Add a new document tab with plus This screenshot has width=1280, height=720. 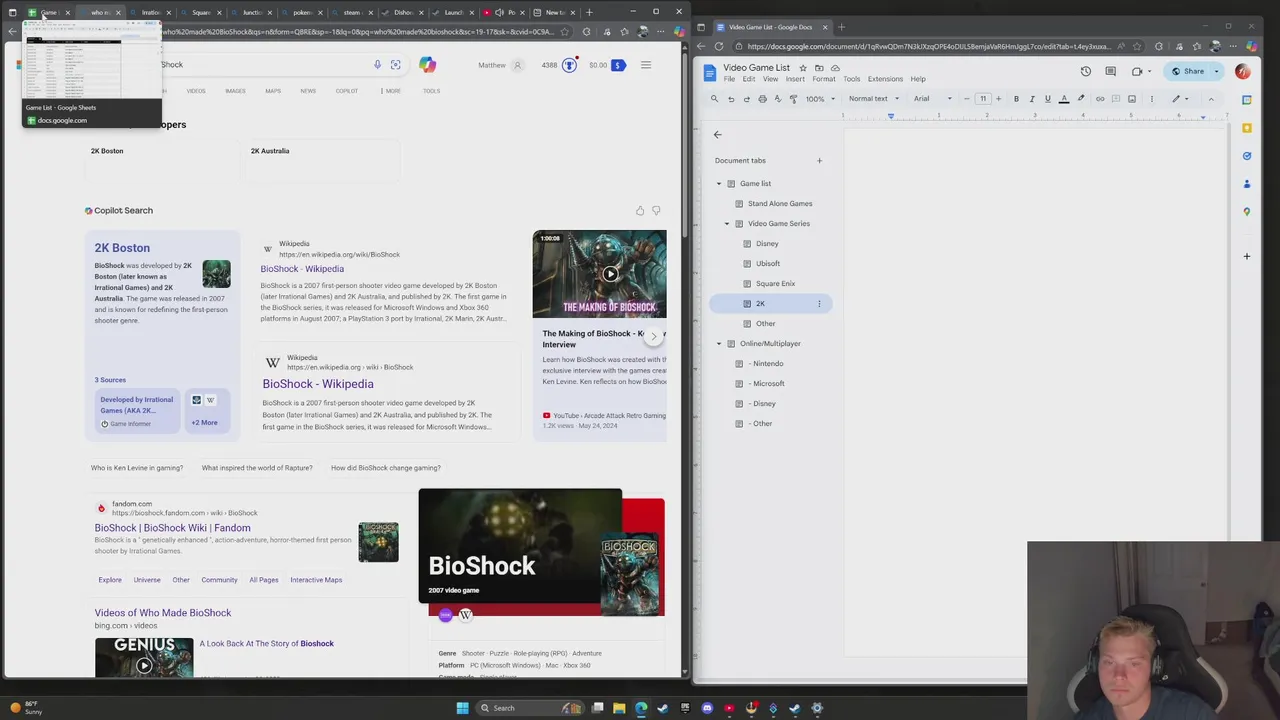tap(819, 160)
